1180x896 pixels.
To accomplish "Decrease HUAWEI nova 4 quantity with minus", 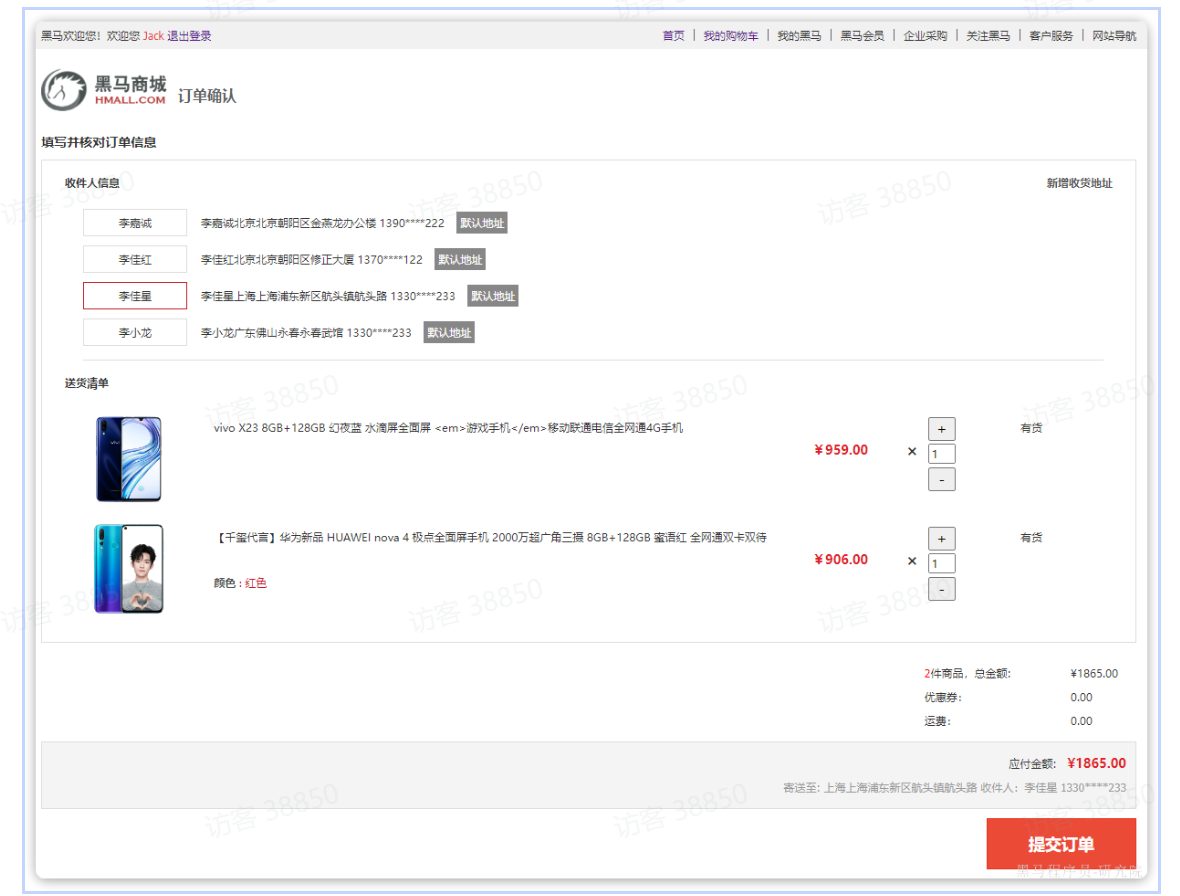I will [x=941, y=589].
